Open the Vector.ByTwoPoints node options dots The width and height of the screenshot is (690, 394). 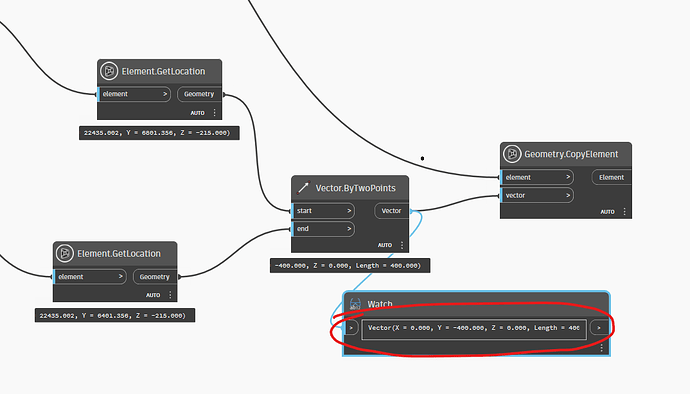click(x=402, y=245)
